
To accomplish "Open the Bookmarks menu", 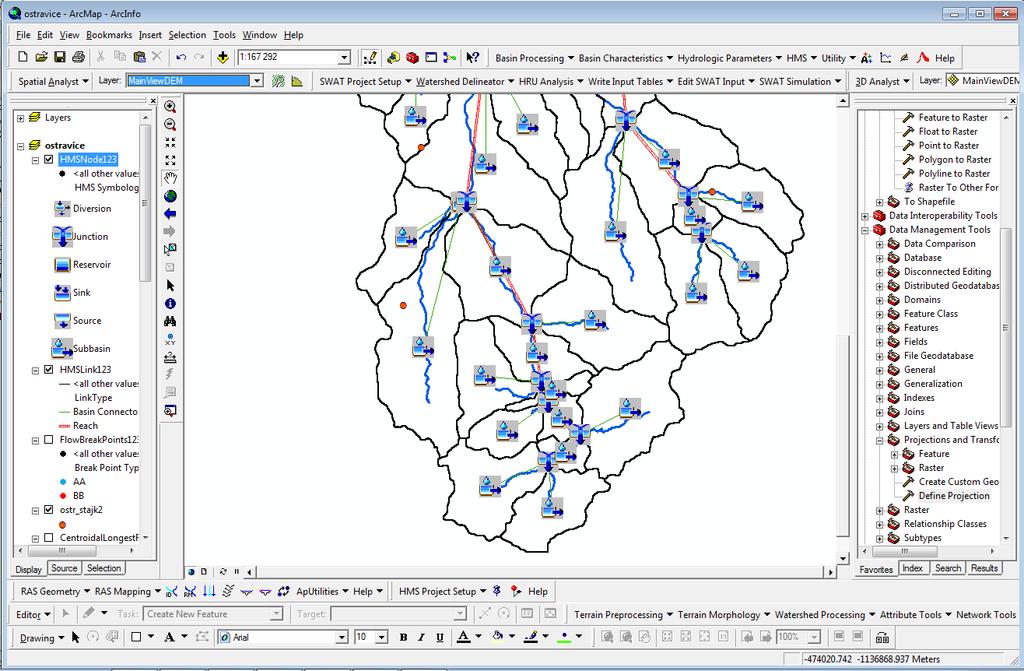I will coord(109,35).
